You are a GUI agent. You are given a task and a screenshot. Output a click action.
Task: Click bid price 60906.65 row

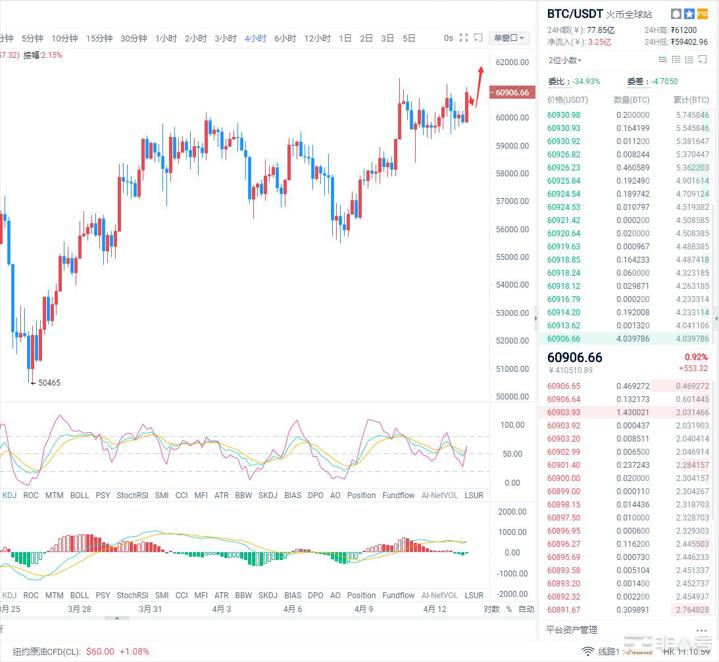coord(628,386)
